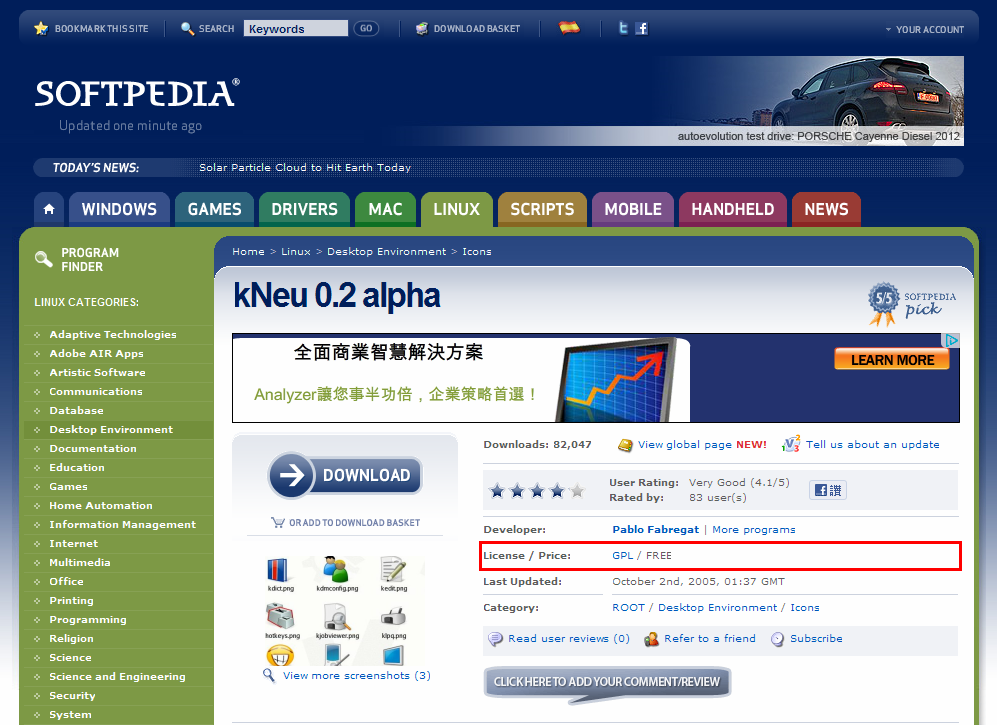Screen dimensions: 997x725
Task: Click the Refer to a friend people icon
Action: [651, 639]
